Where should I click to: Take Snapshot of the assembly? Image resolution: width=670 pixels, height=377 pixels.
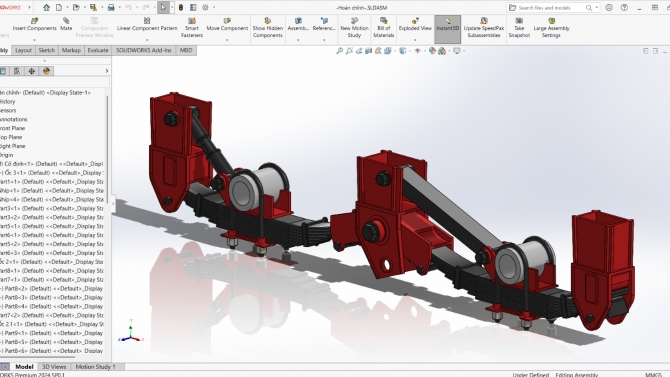click(519, 28)
